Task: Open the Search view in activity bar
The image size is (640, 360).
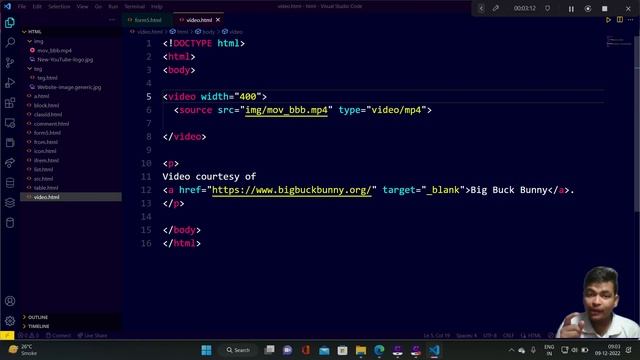Action: tap(10, 42)
